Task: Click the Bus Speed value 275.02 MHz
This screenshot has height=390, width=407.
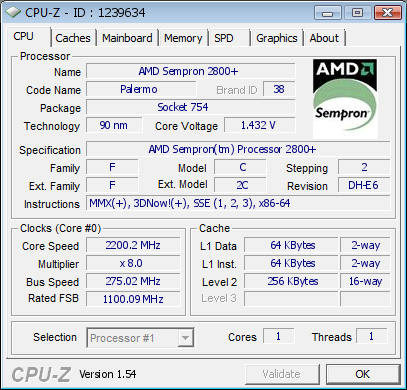Action: [133, 281]
